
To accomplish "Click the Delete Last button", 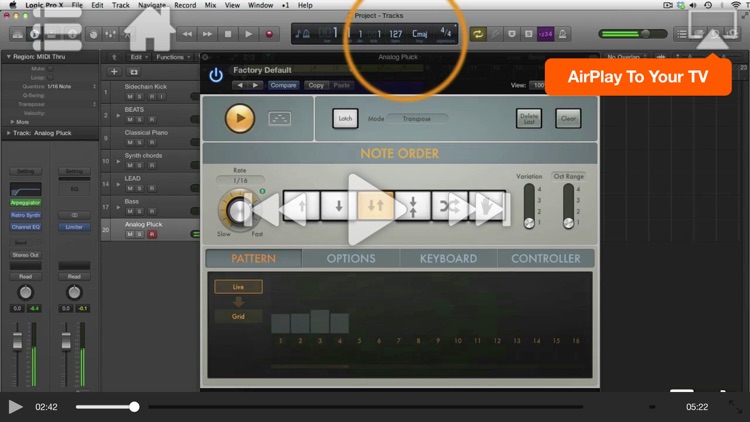I will (529, 118).
